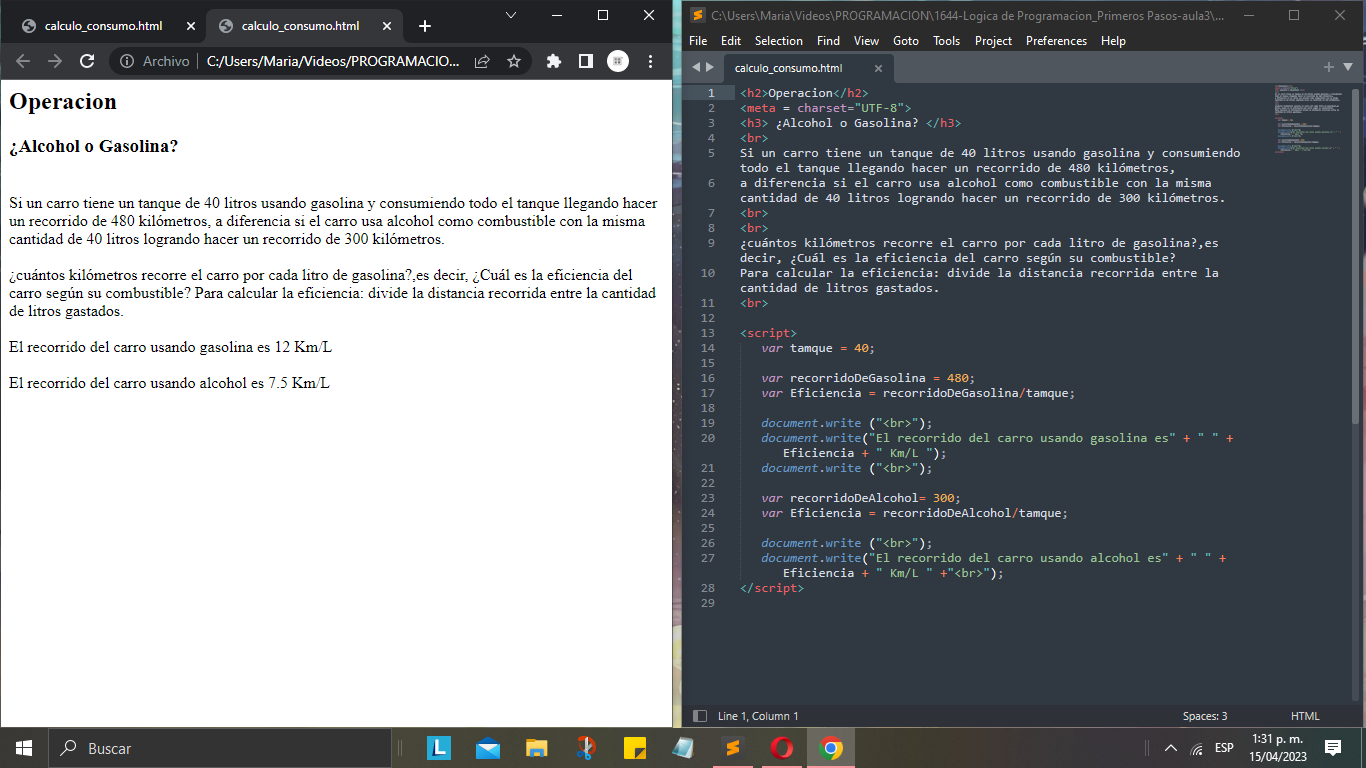
Task: Toggle Sublime's sidebar from status bar icon
Action: (x=700, y=716)
